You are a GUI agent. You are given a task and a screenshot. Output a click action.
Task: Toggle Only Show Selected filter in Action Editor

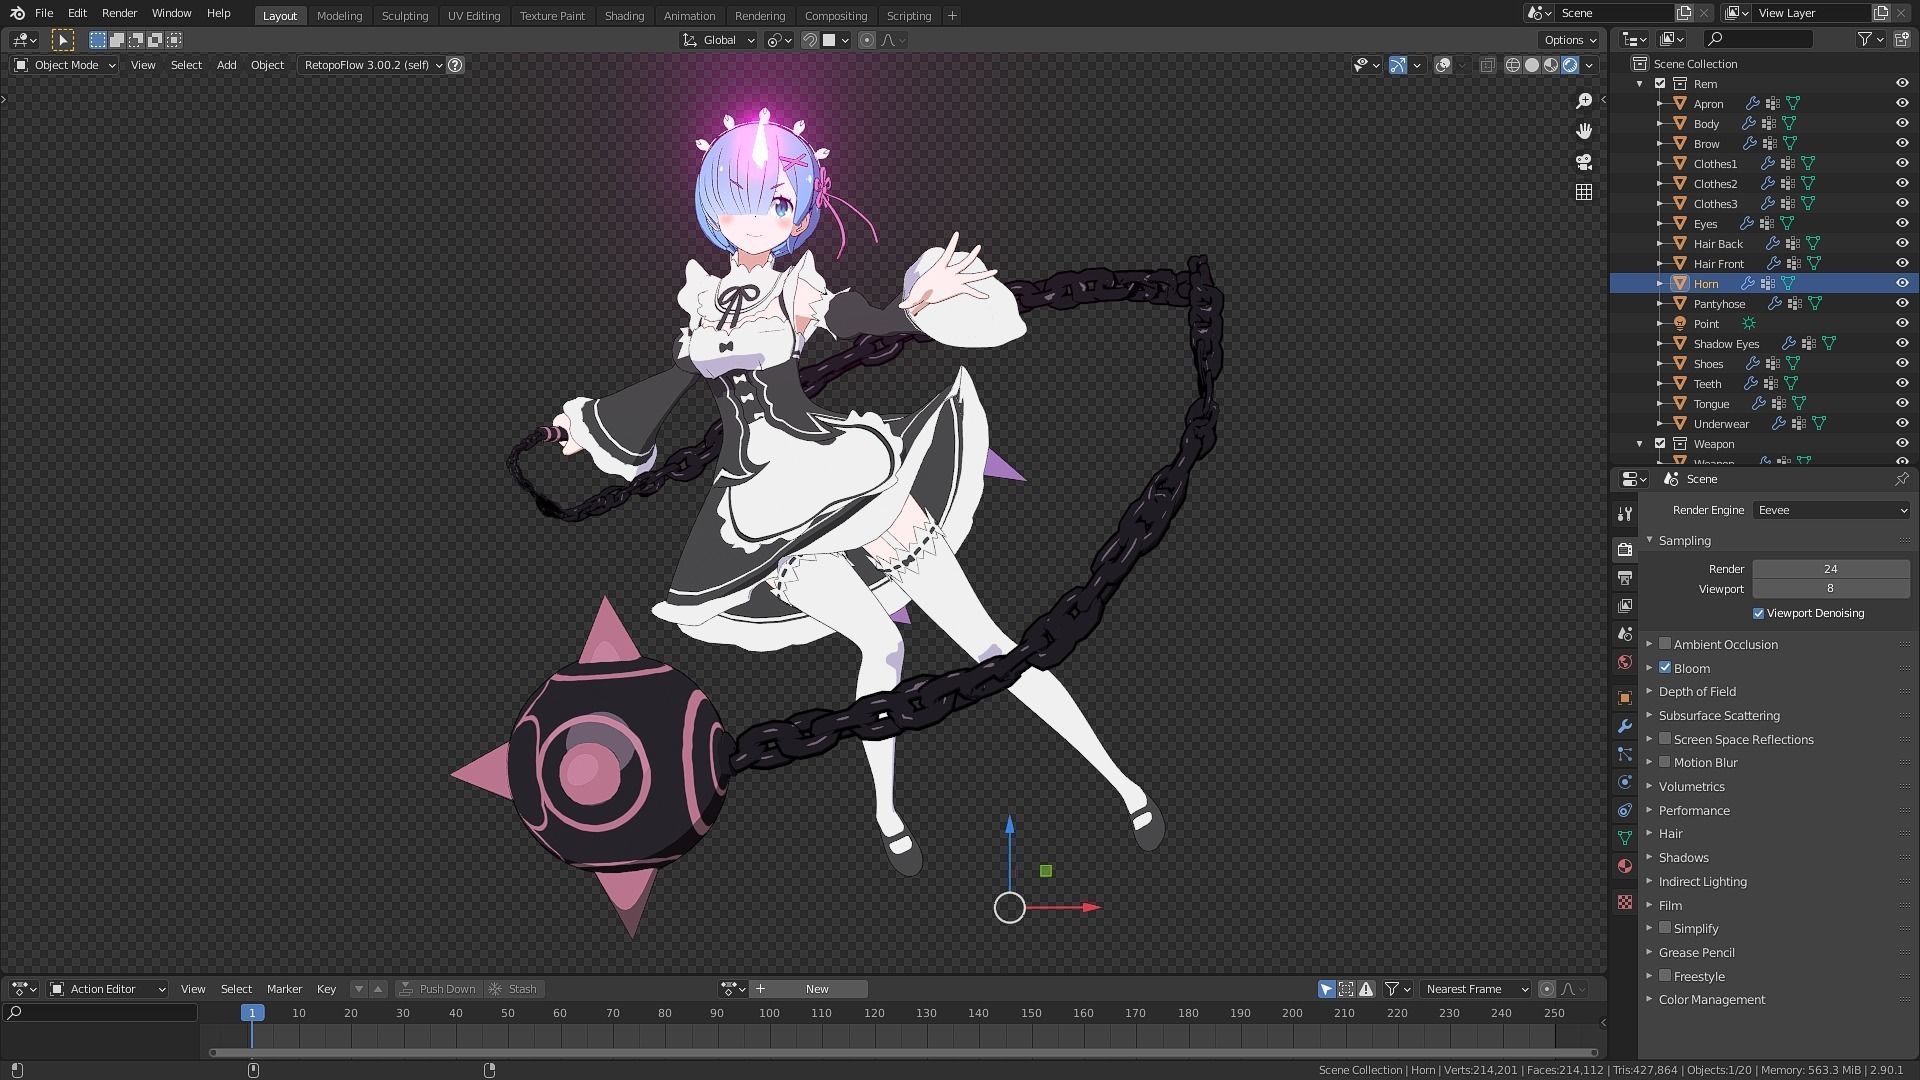coord(1327,989)
